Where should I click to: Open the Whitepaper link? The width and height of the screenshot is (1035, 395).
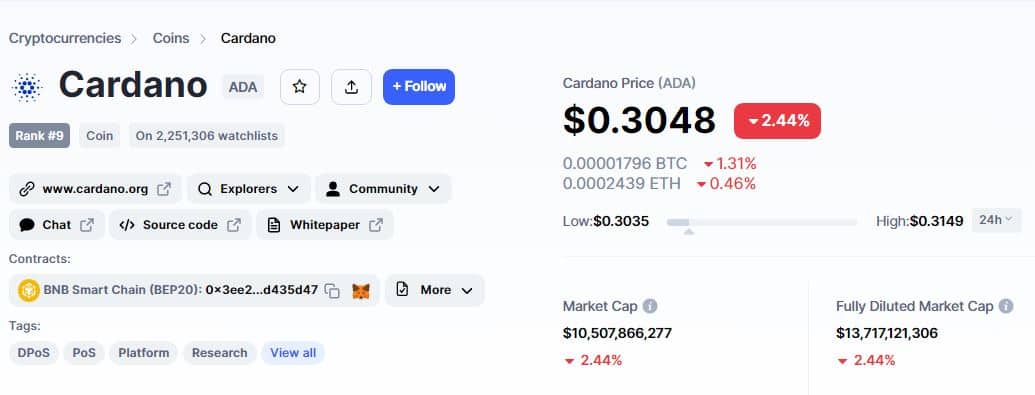(325, 225)
